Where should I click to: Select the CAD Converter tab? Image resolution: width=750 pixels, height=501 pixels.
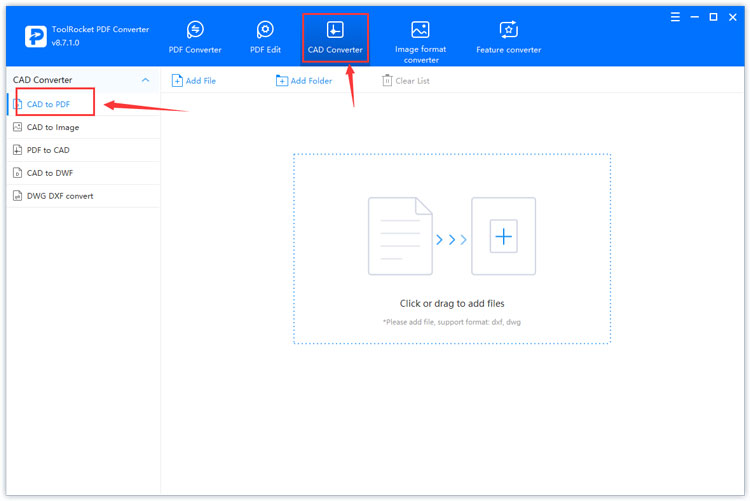tap(335, 37)
